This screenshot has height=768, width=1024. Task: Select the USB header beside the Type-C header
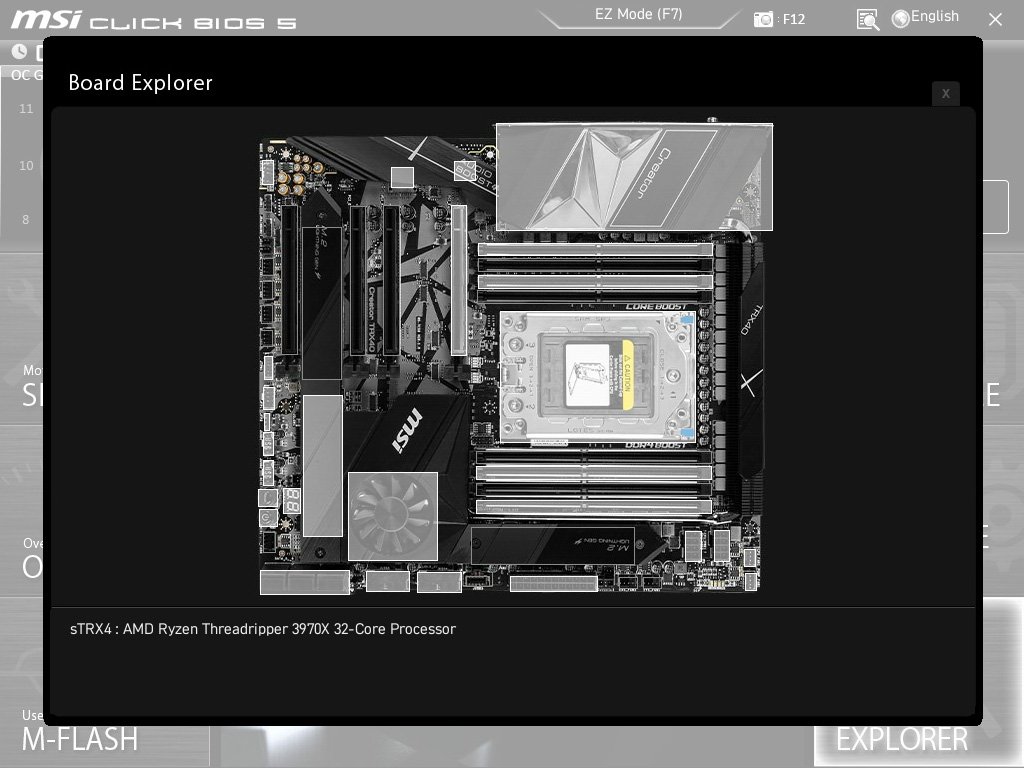point(439,581)
